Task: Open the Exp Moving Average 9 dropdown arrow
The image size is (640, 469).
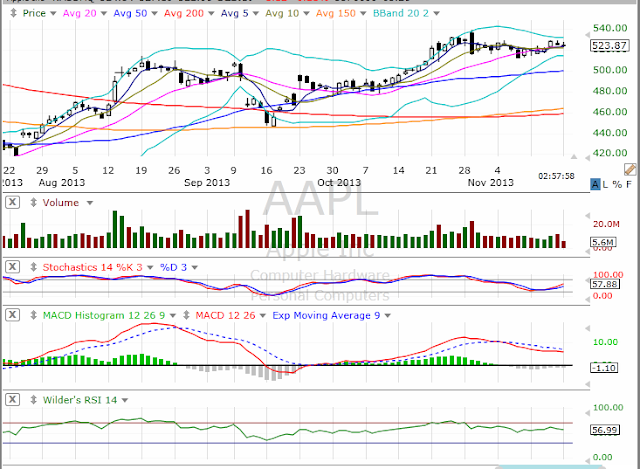Action: [x=388, y=316]
